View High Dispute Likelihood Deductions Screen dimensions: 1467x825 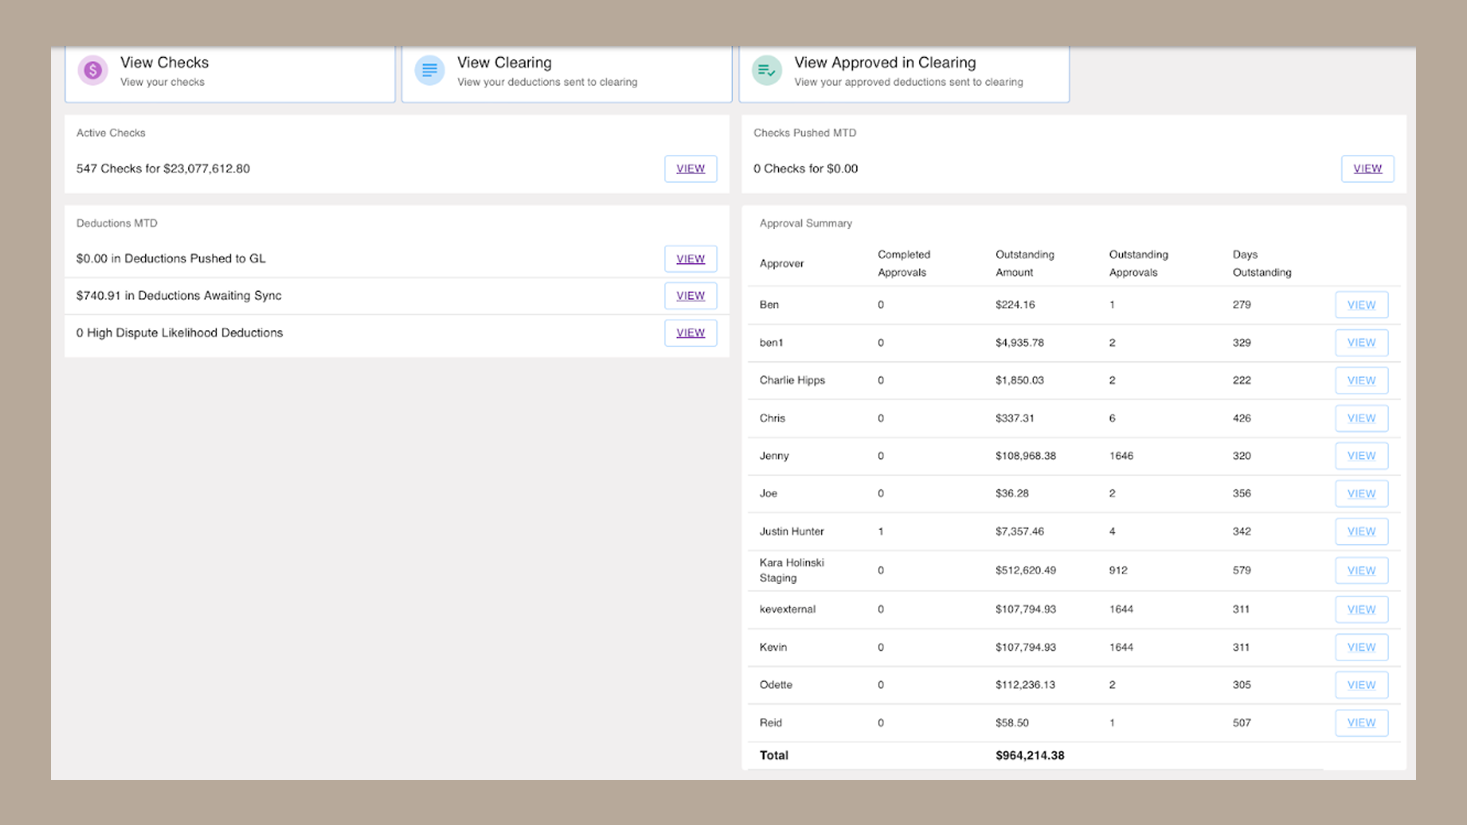(x=691, y=333)
